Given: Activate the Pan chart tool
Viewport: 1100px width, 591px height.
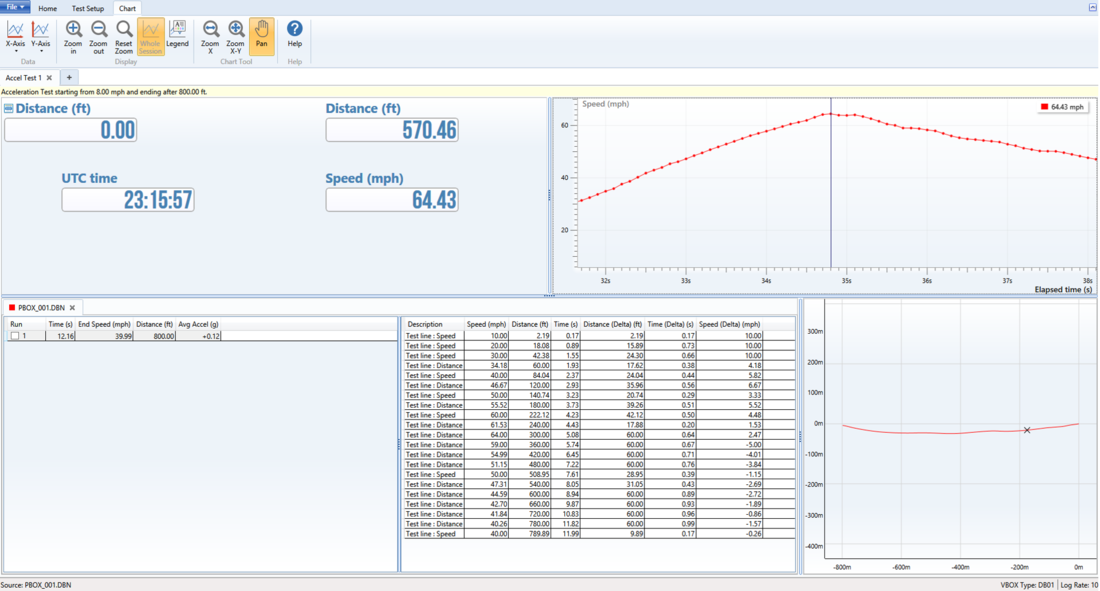Looking at the screenshot, I should click(x=261, y=35).
